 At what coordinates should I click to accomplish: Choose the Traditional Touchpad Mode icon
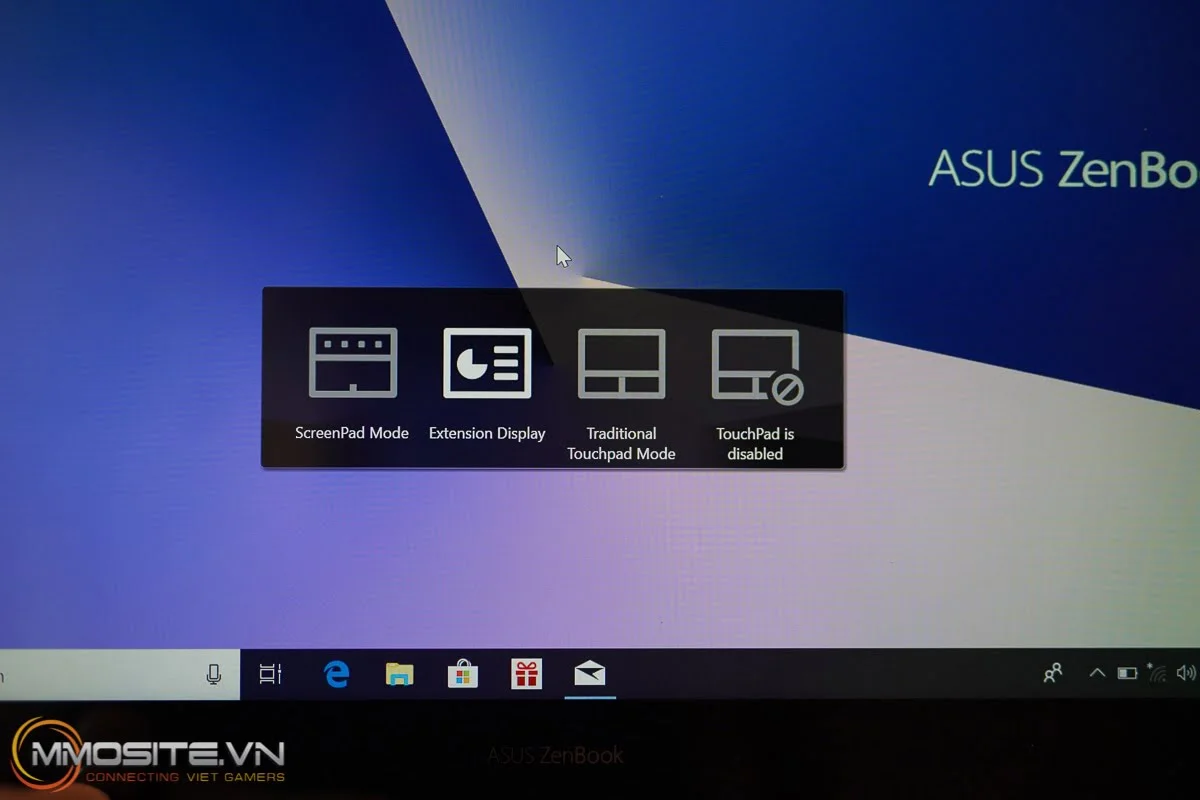tap(621, 363)
